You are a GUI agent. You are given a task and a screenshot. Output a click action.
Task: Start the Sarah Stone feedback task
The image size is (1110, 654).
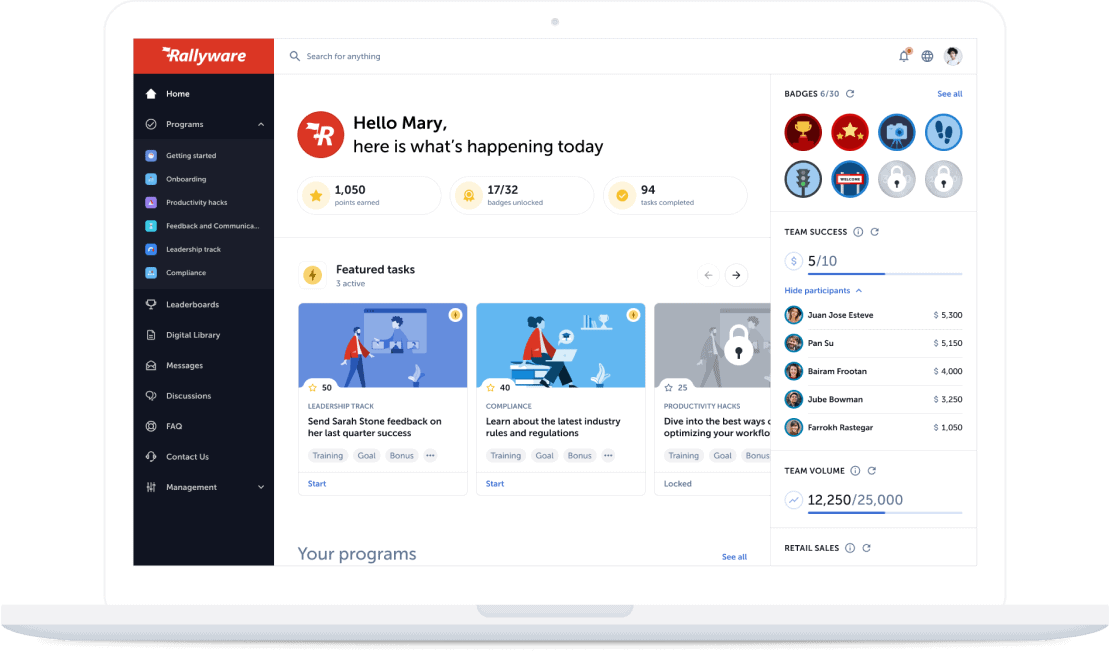coord(317,483)
